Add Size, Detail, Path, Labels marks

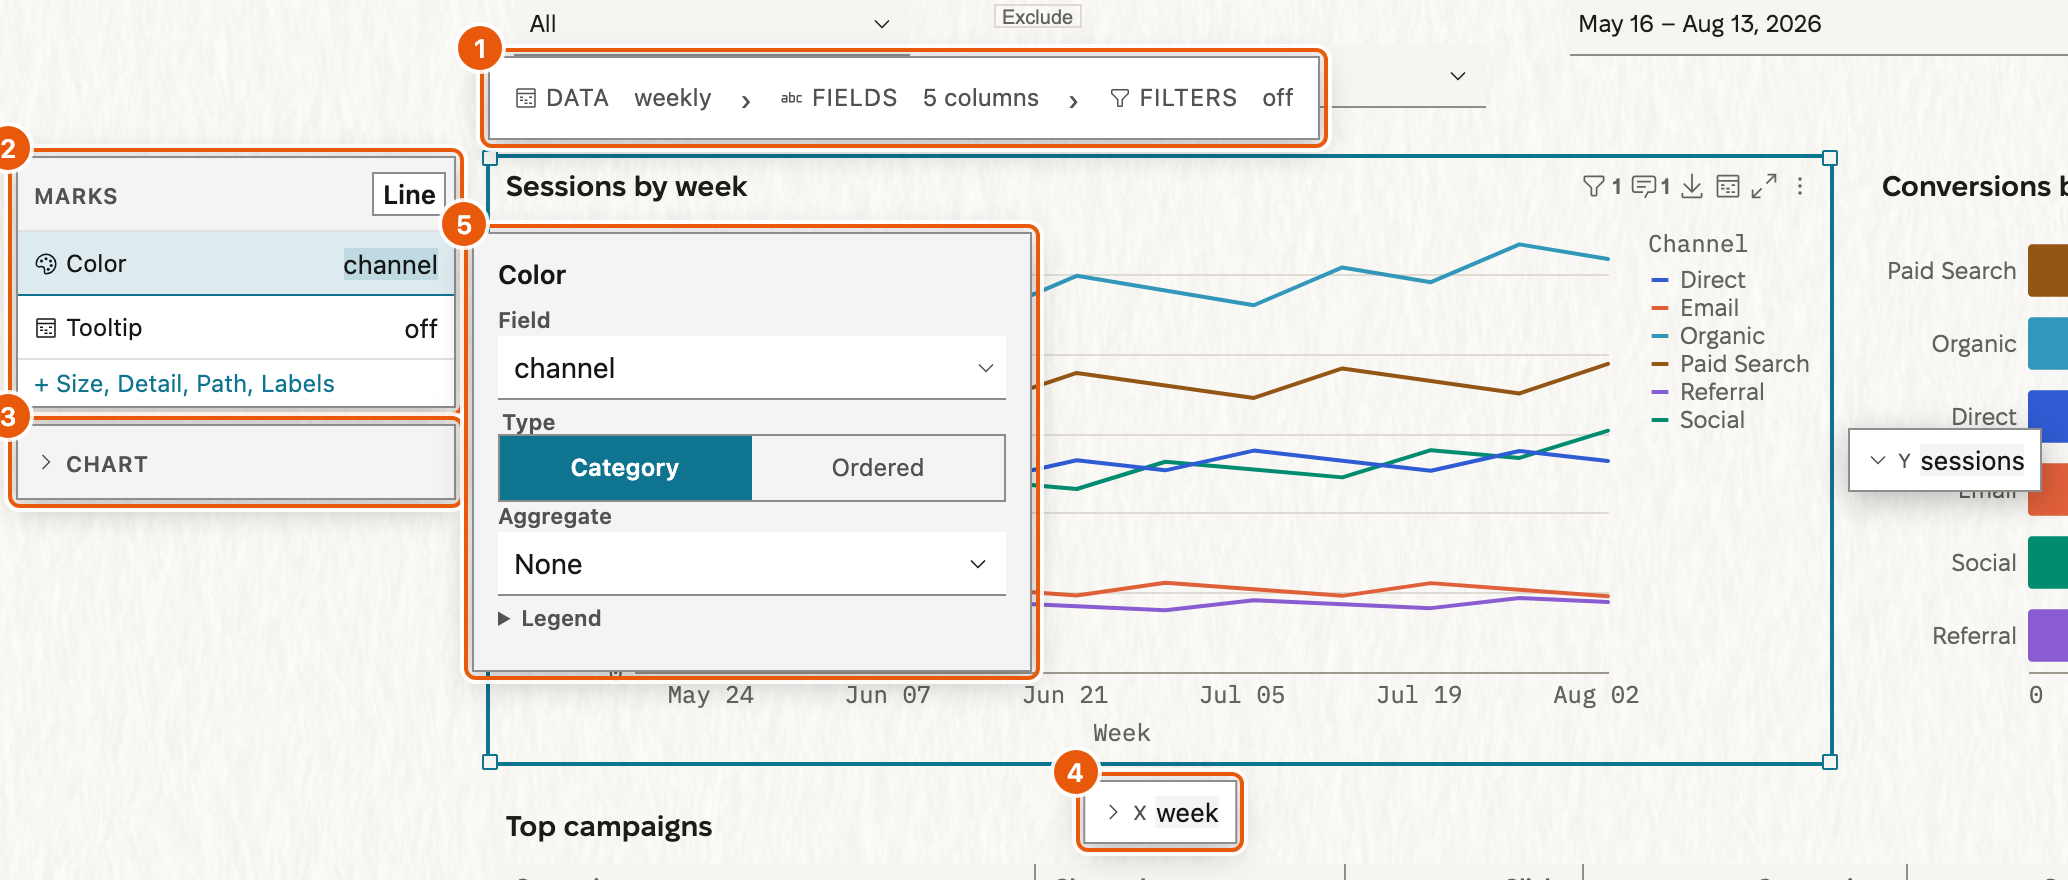click(184, 384)
